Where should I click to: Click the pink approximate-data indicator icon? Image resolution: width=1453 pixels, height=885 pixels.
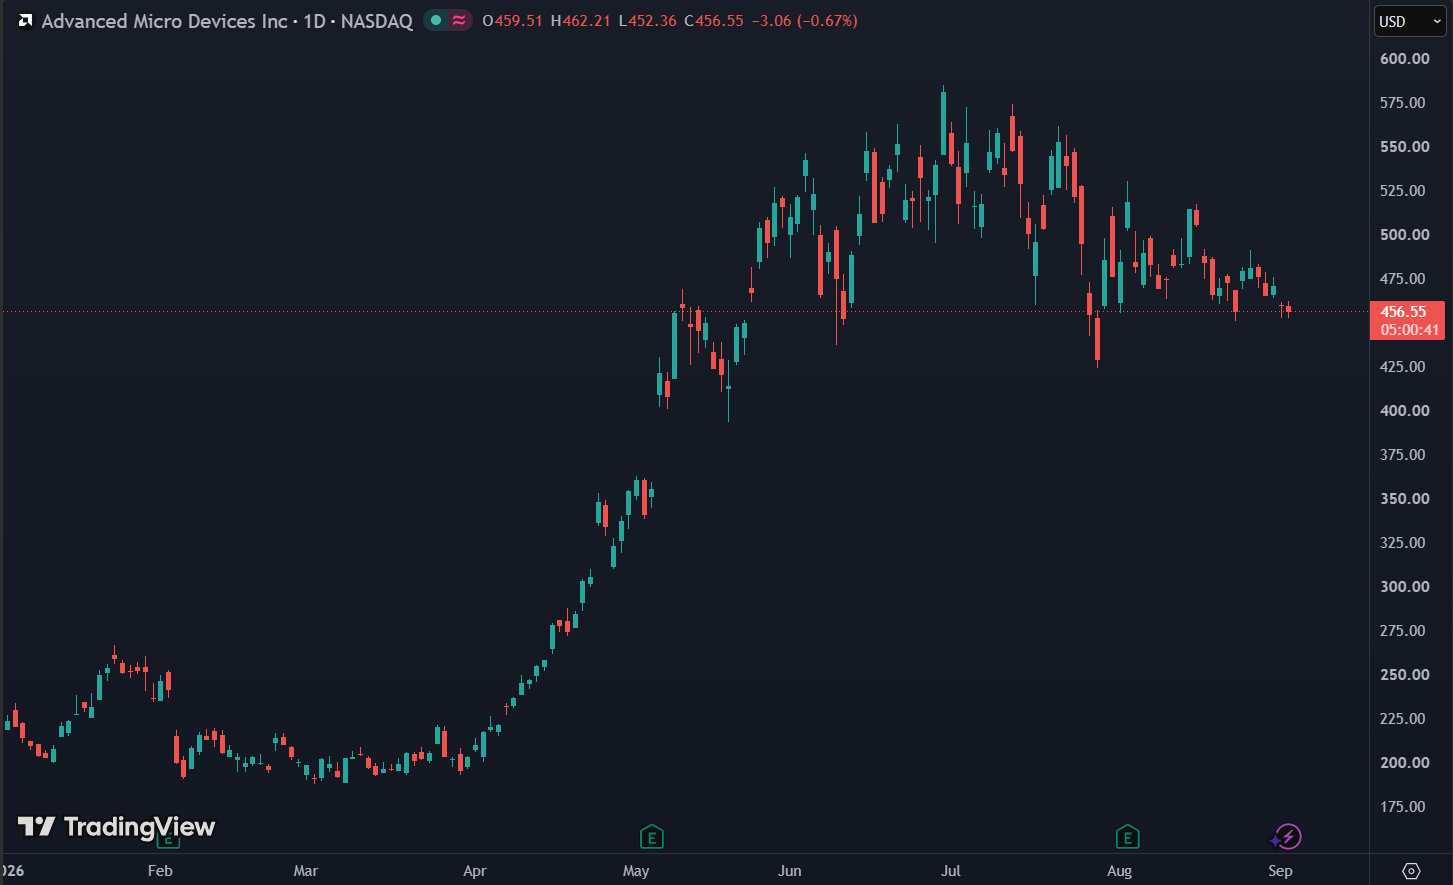click(x=459, y=20)
